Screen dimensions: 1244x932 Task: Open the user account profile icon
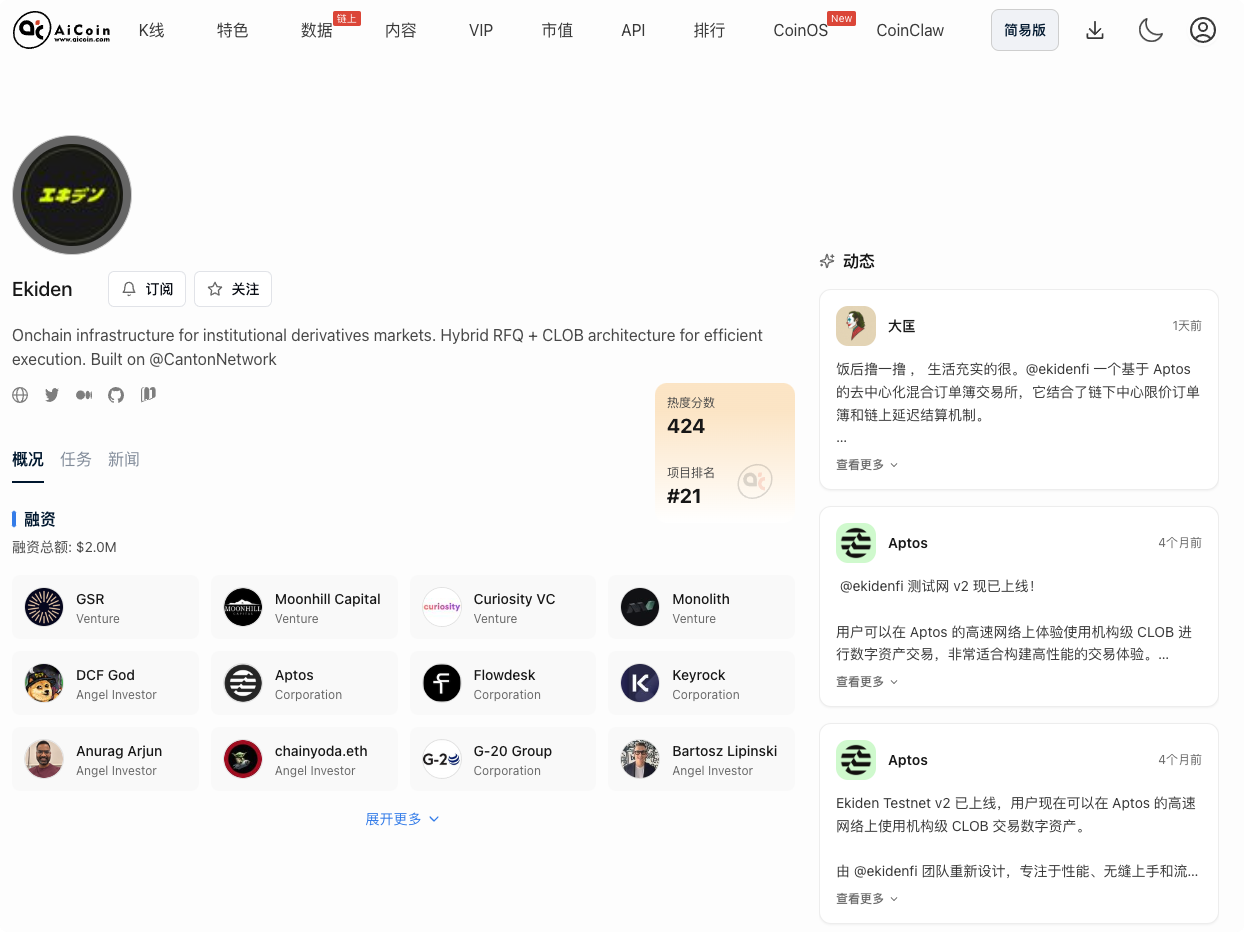1203,30
